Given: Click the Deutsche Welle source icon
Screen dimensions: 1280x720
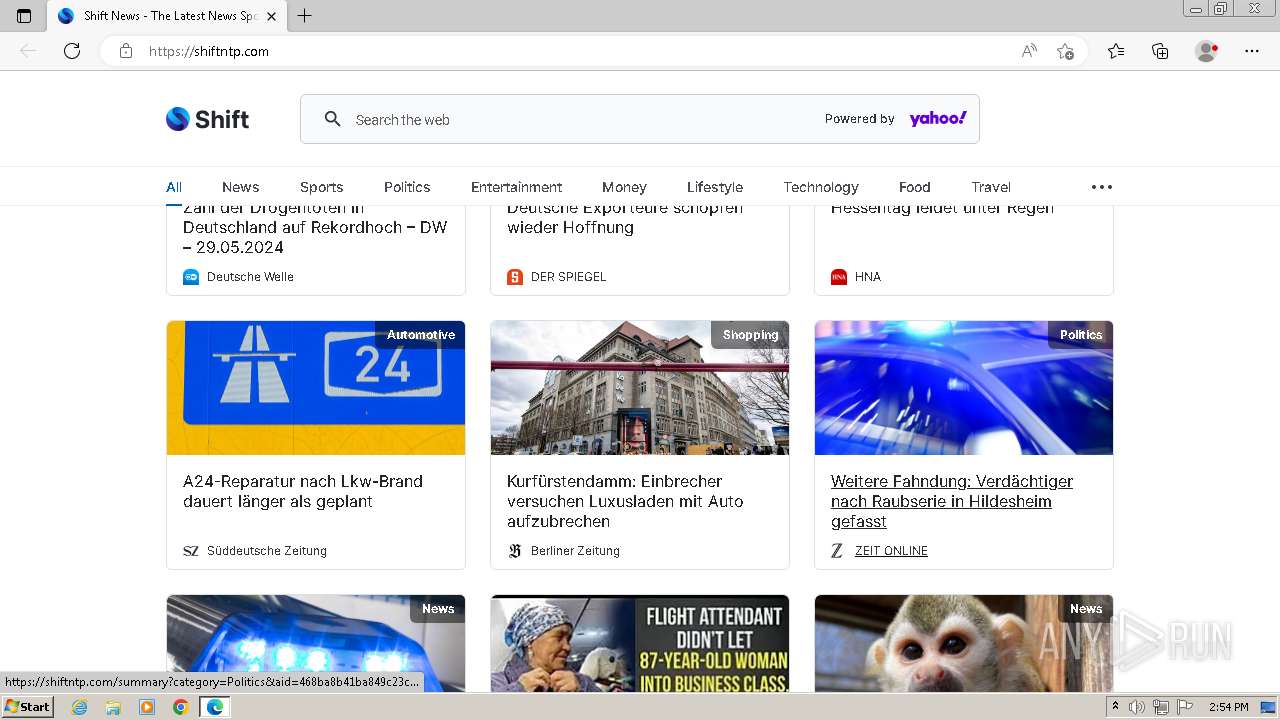Looking at the screenshot, I should 191,277.
